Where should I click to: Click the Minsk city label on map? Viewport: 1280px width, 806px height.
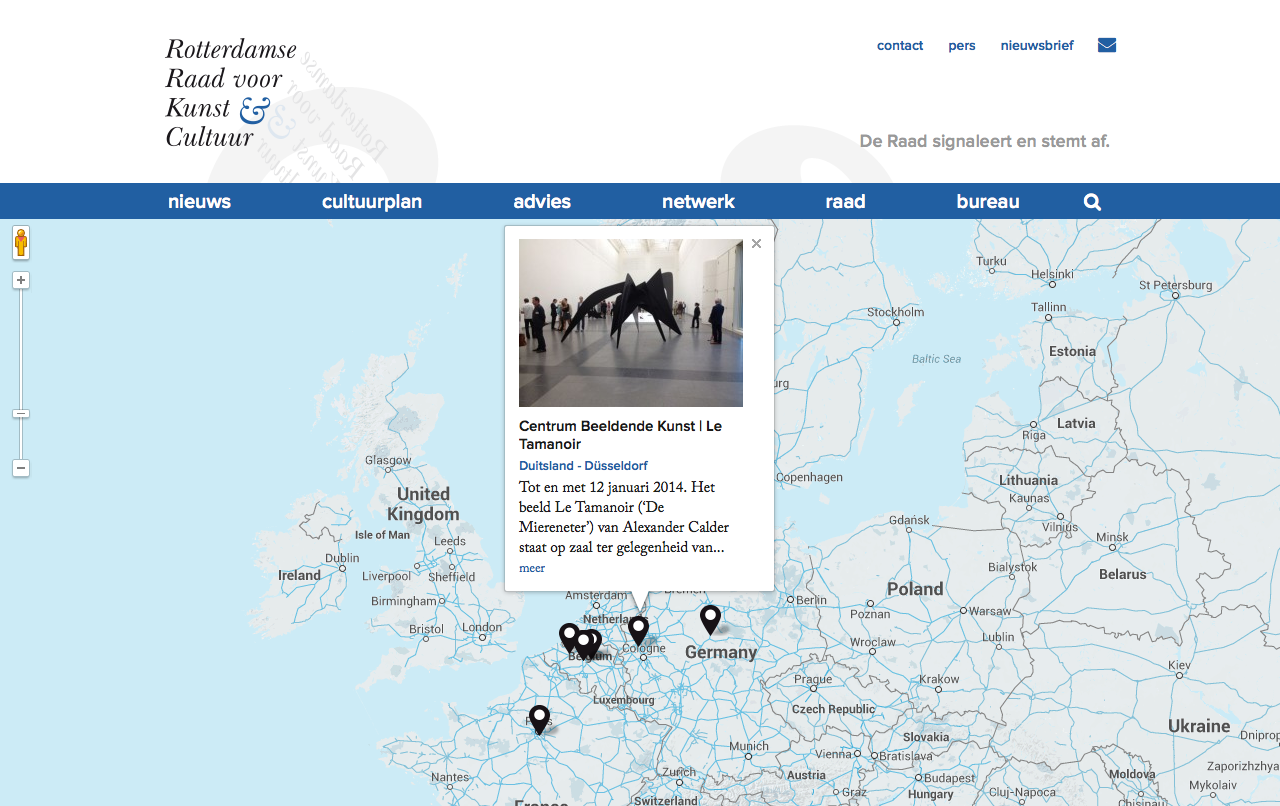[x=1112, y=538]
